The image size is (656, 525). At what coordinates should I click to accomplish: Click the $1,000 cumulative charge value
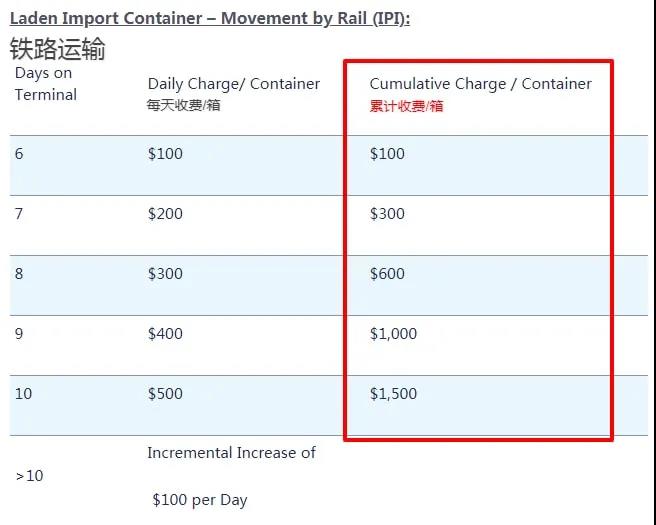click(393, 334)
